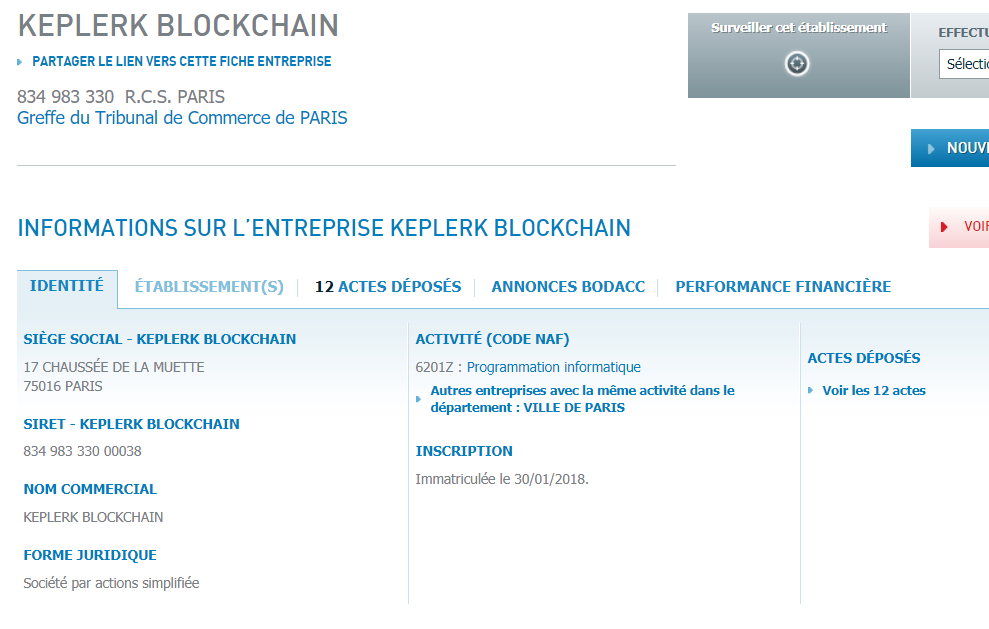The image size is (989, 629).
Task: Open the Programmation informatique activity link
Action: 553,367
